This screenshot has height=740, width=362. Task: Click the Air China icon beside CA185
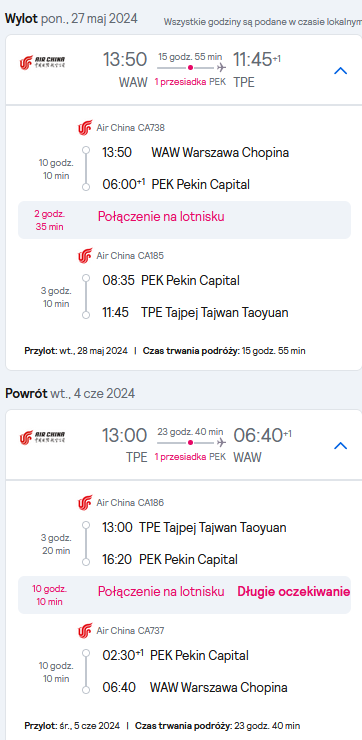(x=85, y=256)
